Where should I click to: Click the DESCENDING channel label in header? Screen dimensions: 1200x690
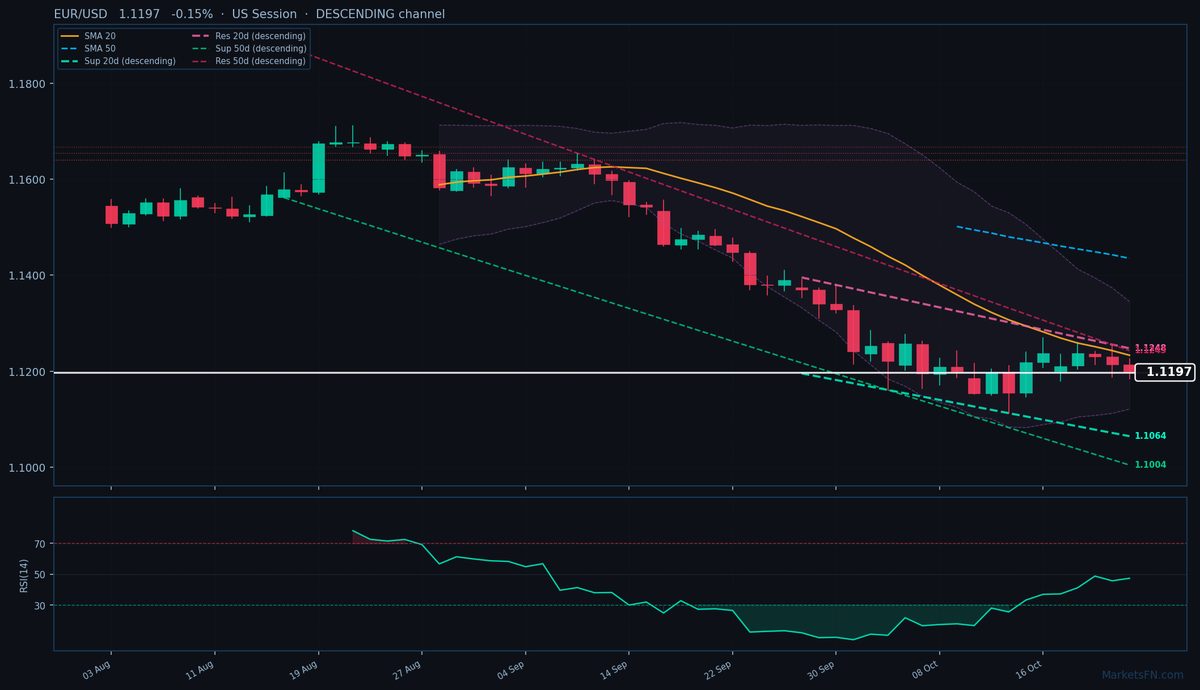click(380, 14)
